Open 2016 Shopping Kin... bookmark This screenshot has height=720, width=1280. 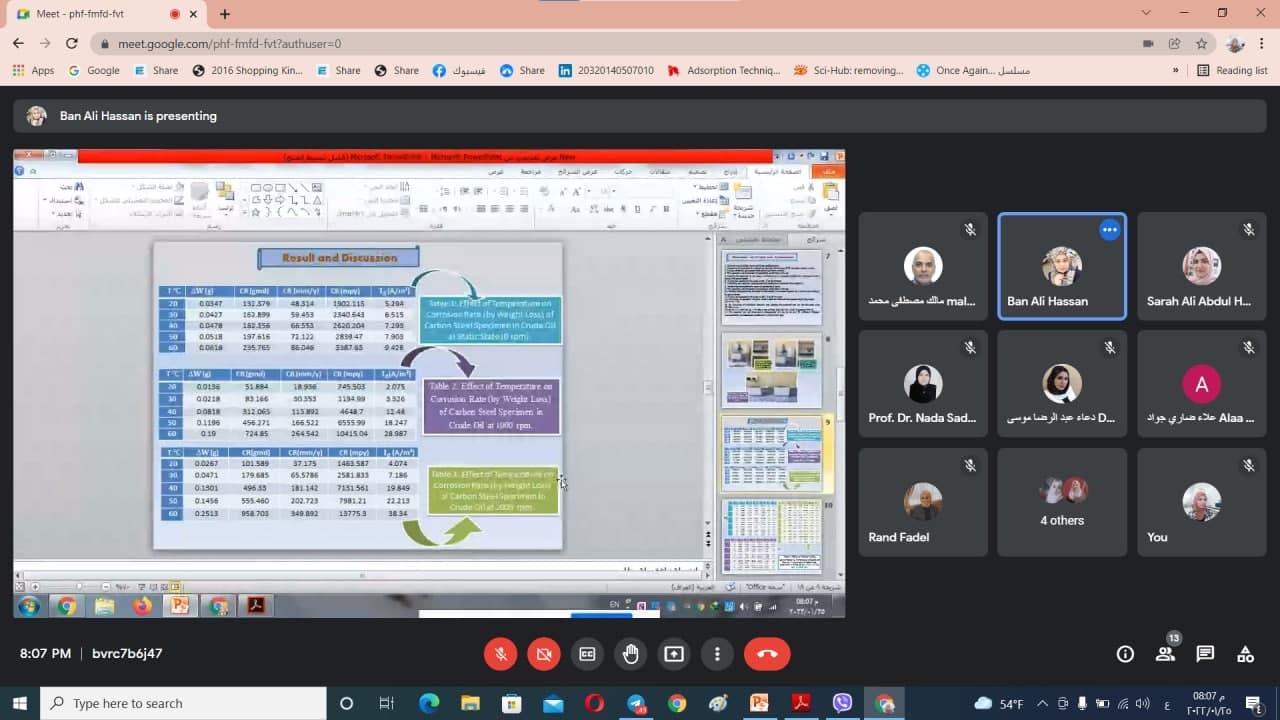(247, 70)
